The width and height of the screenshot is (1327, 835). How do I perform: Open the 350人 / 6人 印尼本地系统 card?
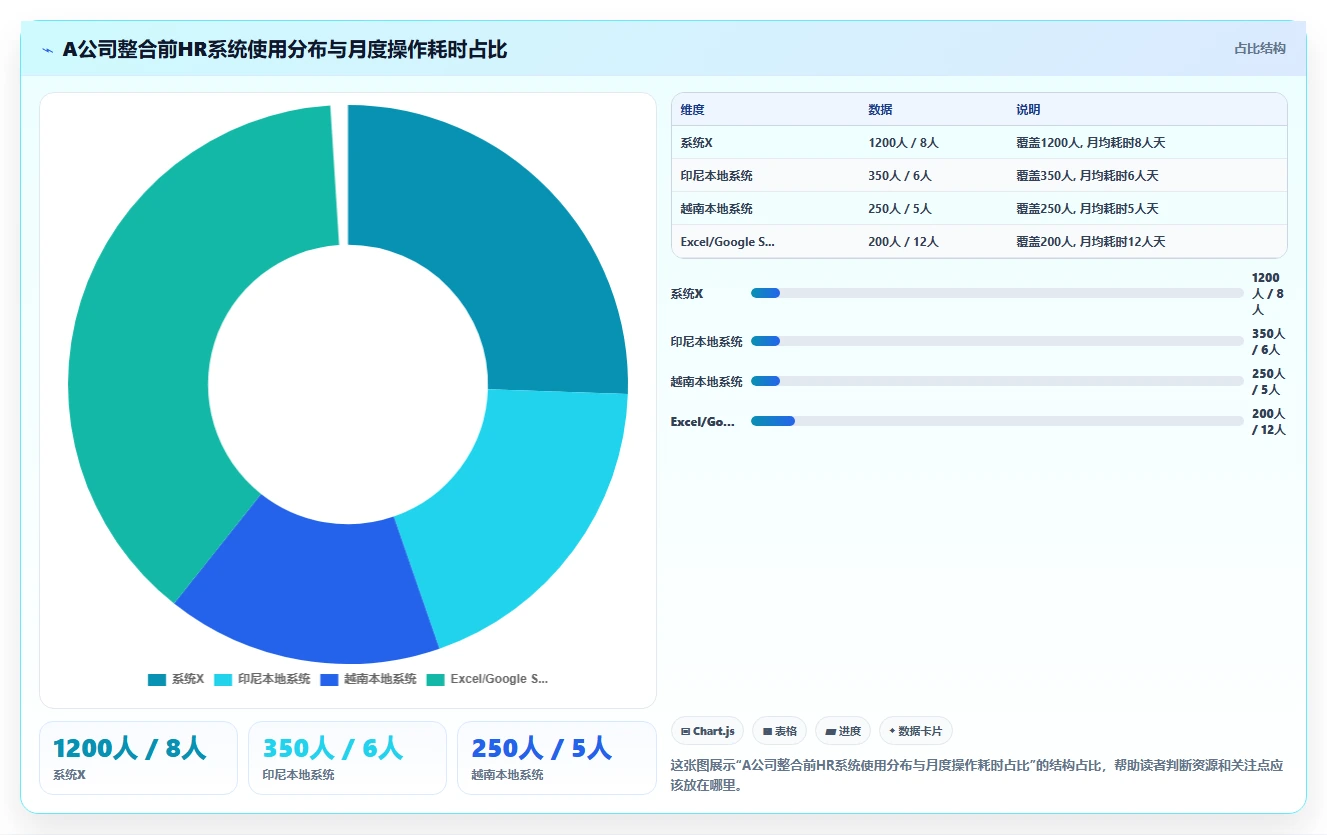pos(347,758)
